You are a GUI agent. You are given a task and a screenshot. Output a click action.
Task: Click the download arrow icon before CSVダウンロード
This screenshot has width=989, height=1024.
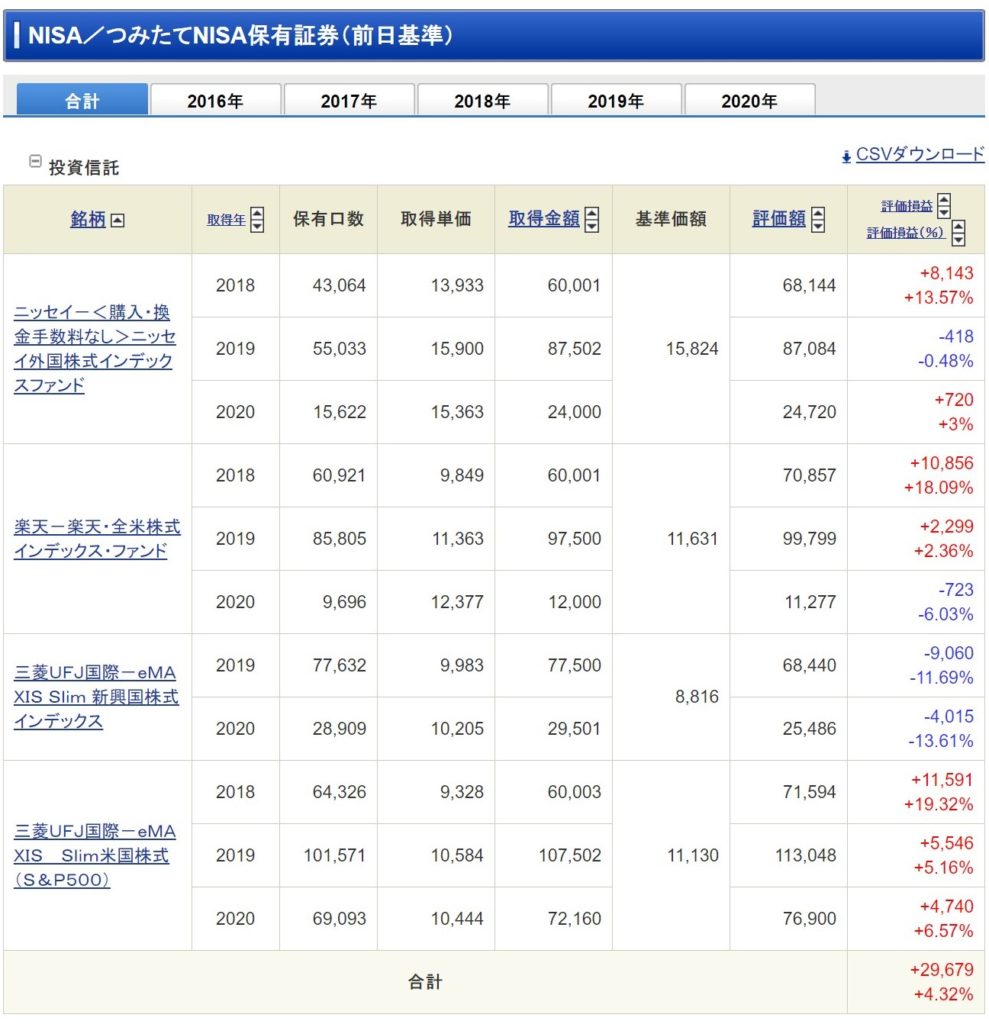coord(846,156)
